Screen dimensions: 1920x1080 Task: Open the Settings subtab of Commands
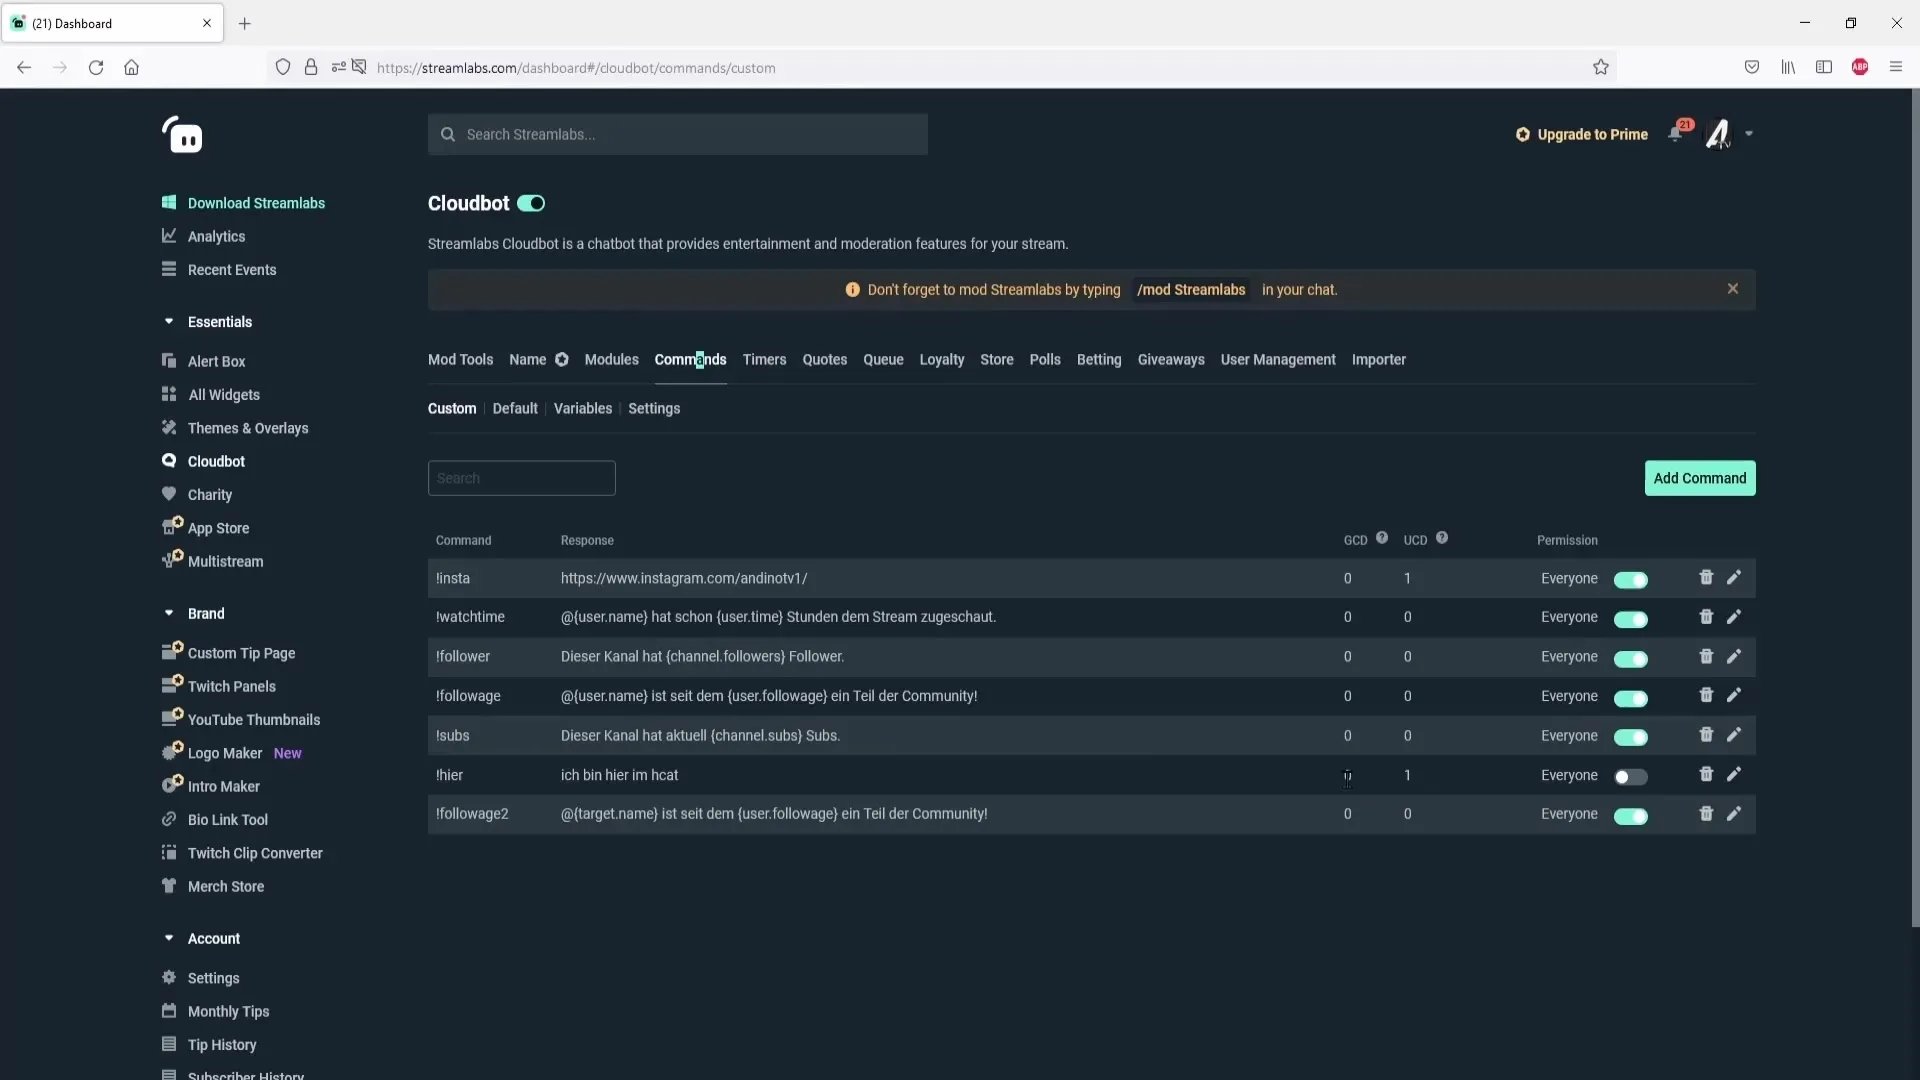click(x=654, y=409)
